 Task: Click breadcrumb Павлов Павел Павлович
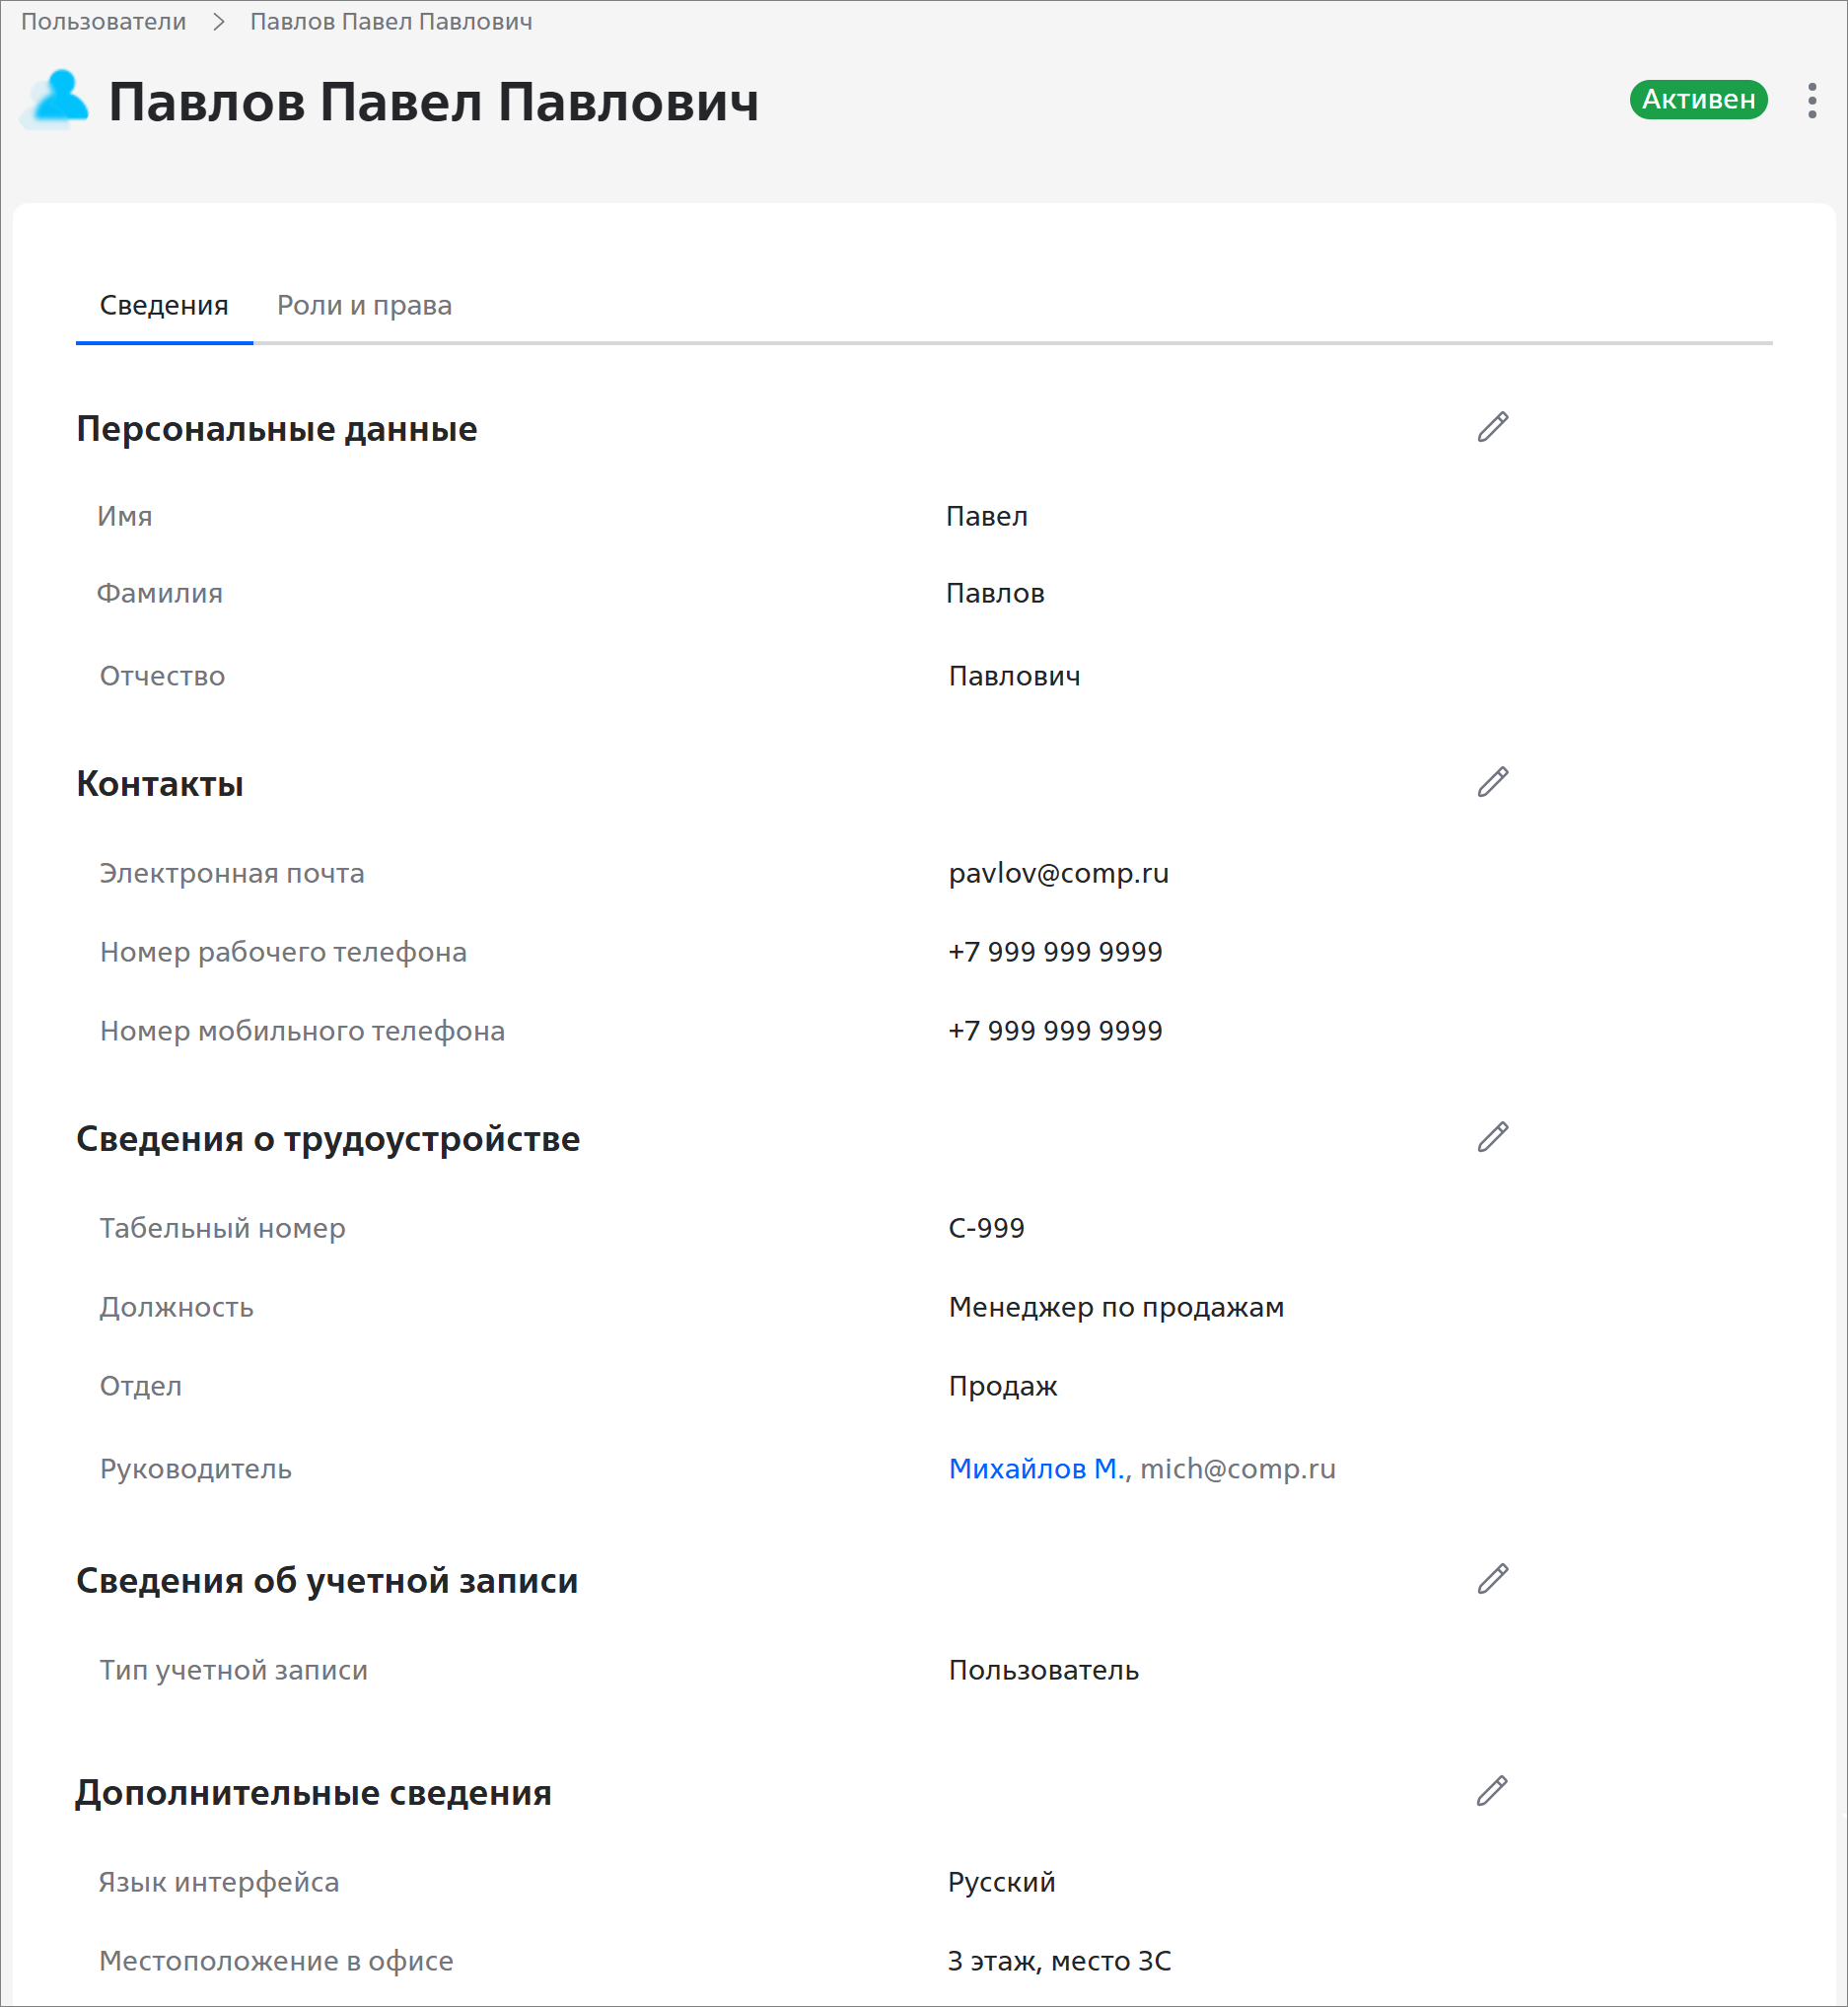[391, 22]
